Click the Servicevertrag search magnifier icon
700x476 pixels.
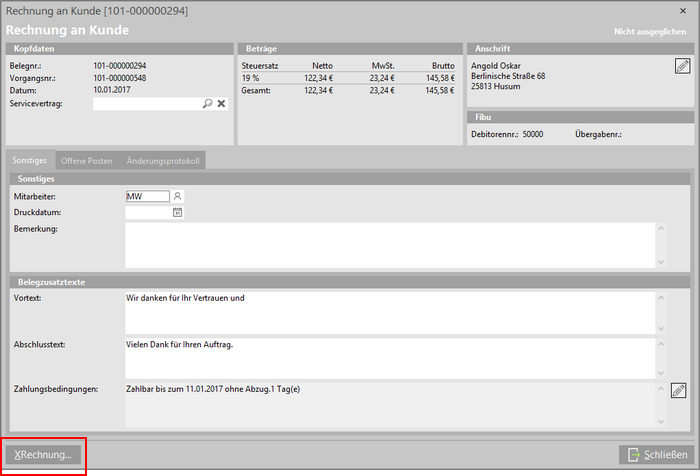(207, 103)
